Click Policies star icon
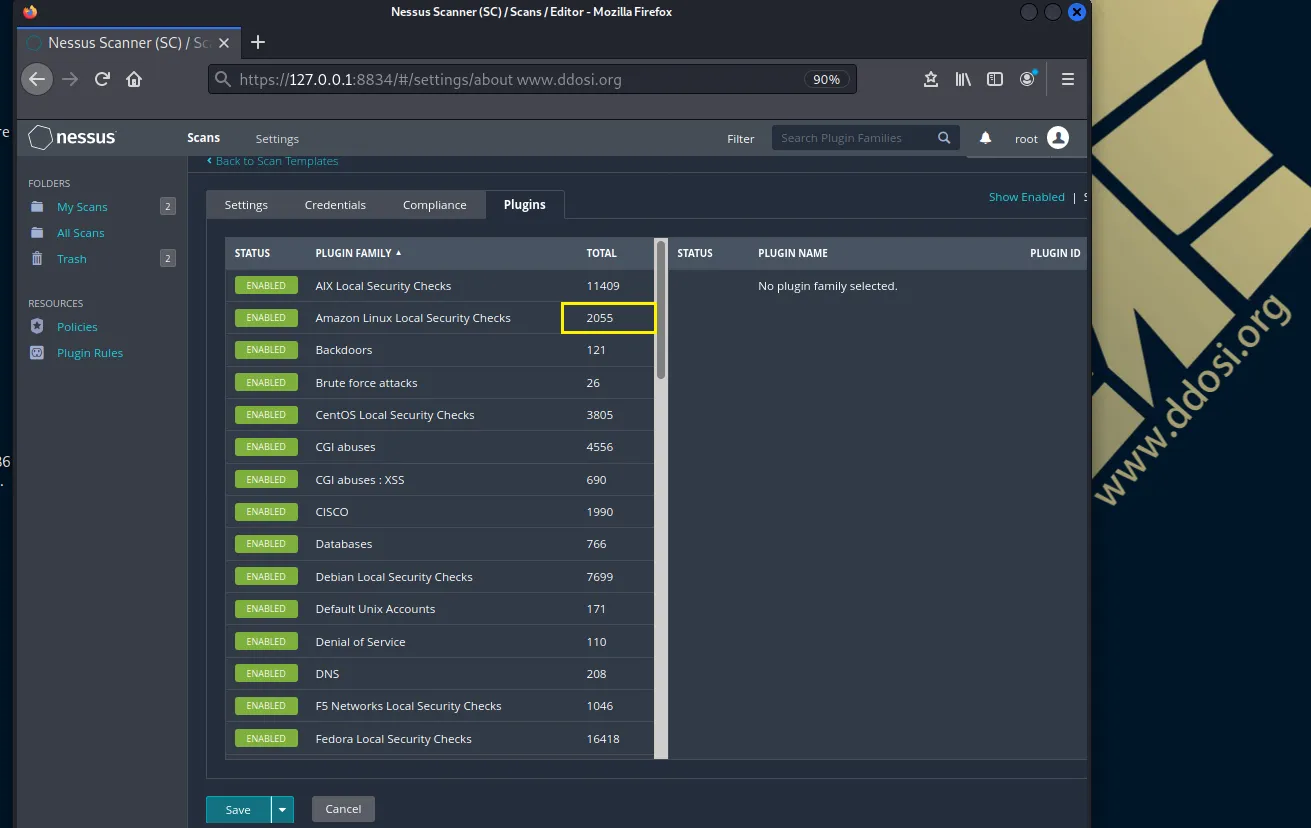Viewport: 1311px width, 828px height. [x=37, y=327]
